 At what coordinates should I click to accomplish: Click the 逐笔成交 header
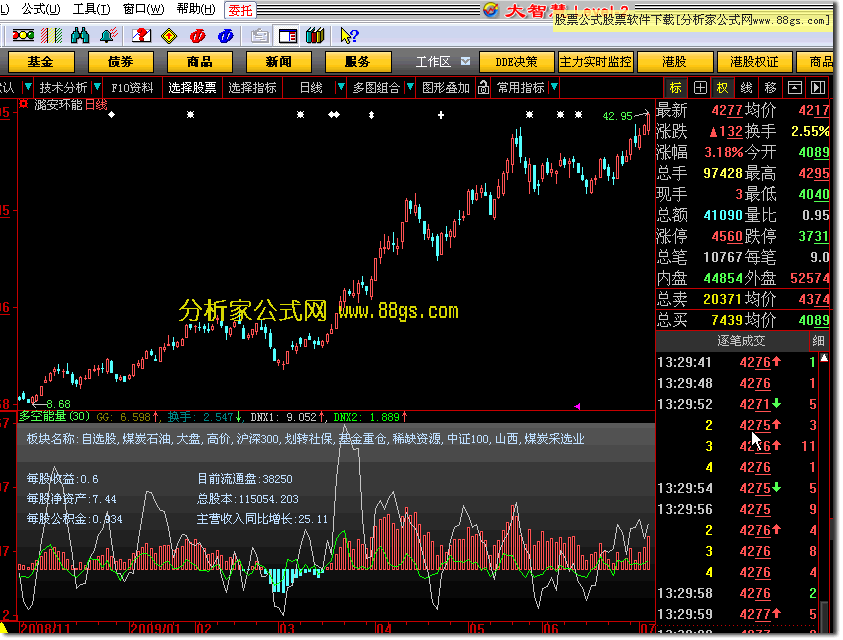point(741,341)
